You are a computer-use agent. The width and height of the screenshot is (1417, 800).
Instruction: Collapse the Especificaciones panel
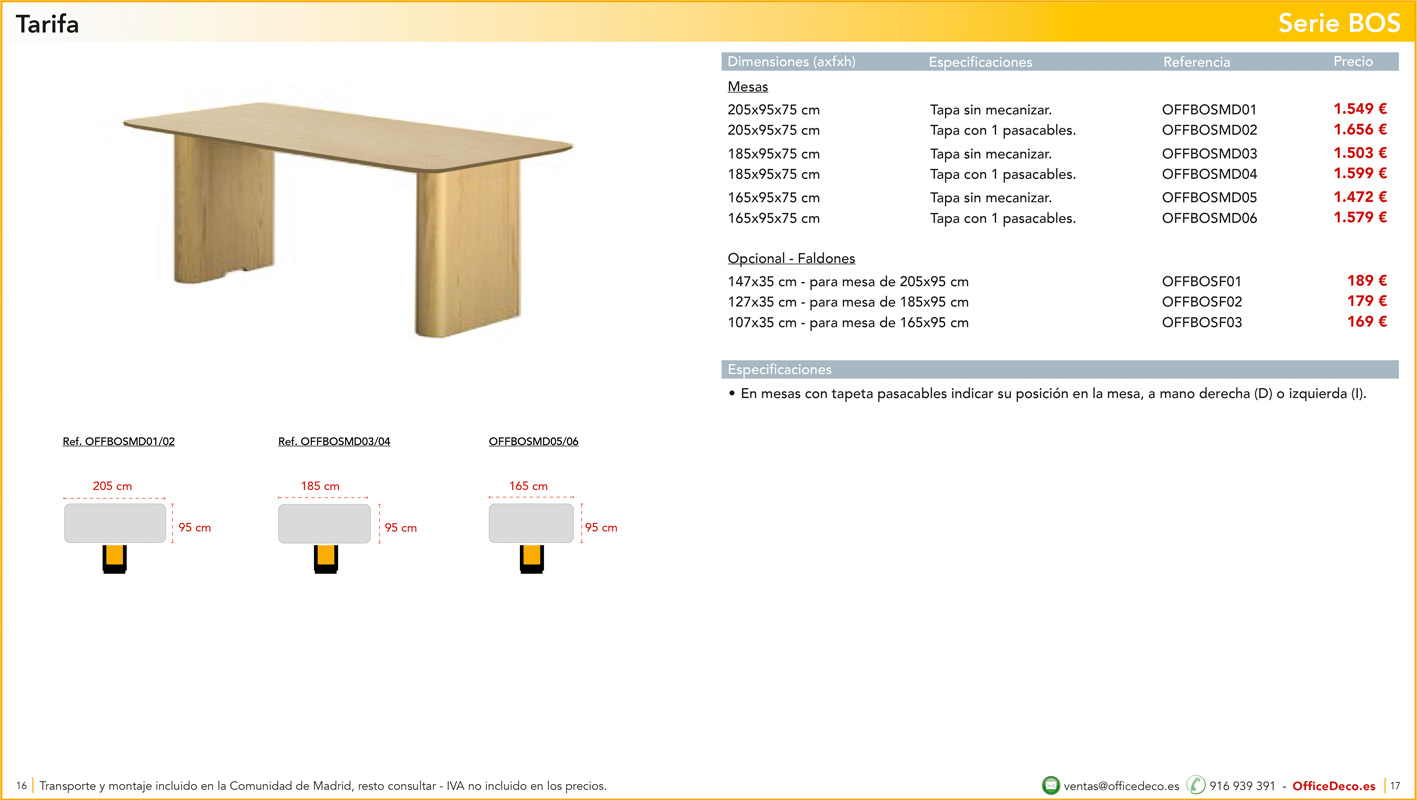click(x=779, y=369)
